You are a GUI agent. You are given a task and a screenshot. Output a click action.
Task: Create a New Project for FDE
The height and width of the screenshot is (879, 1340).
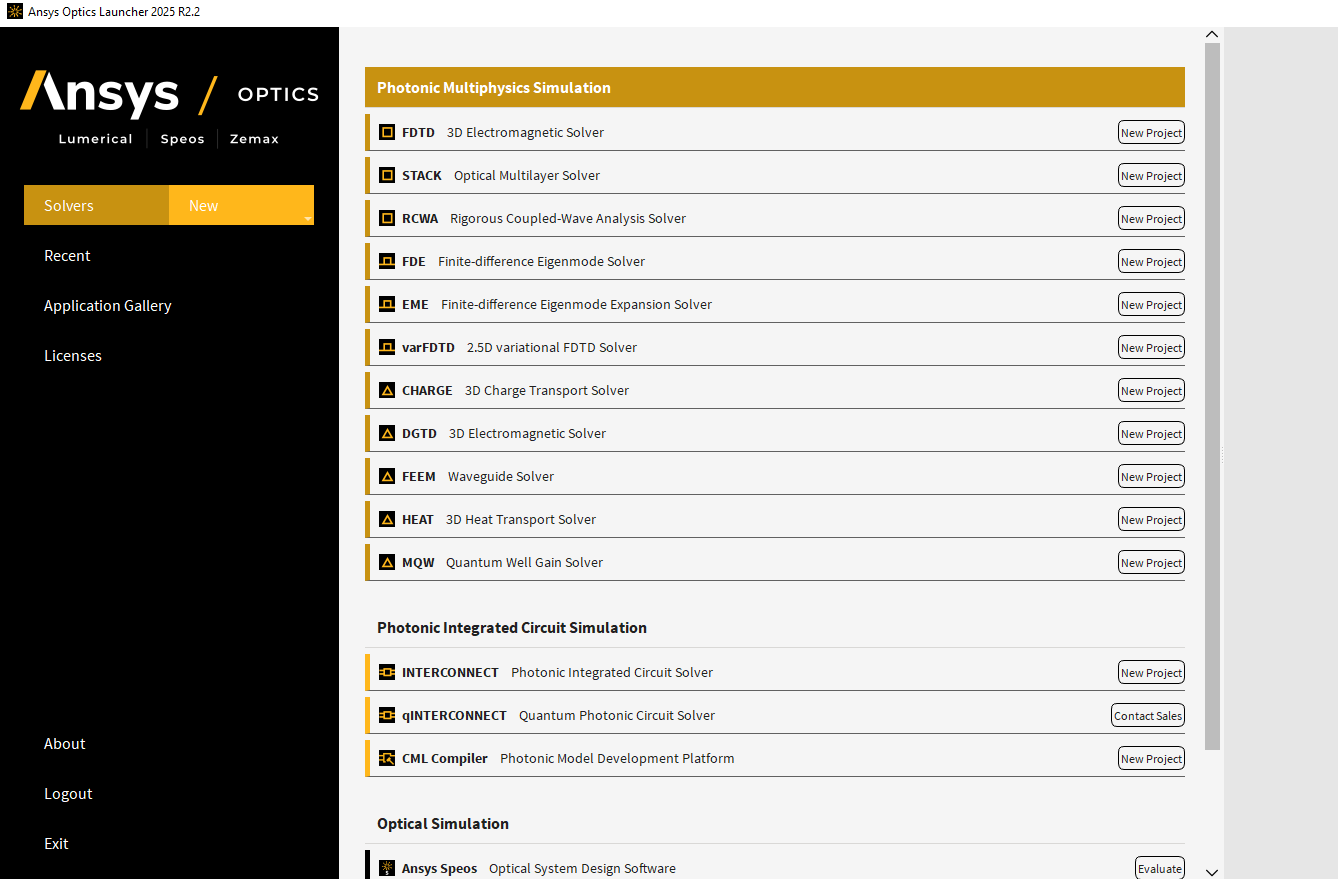click(x=1151, y=262)
